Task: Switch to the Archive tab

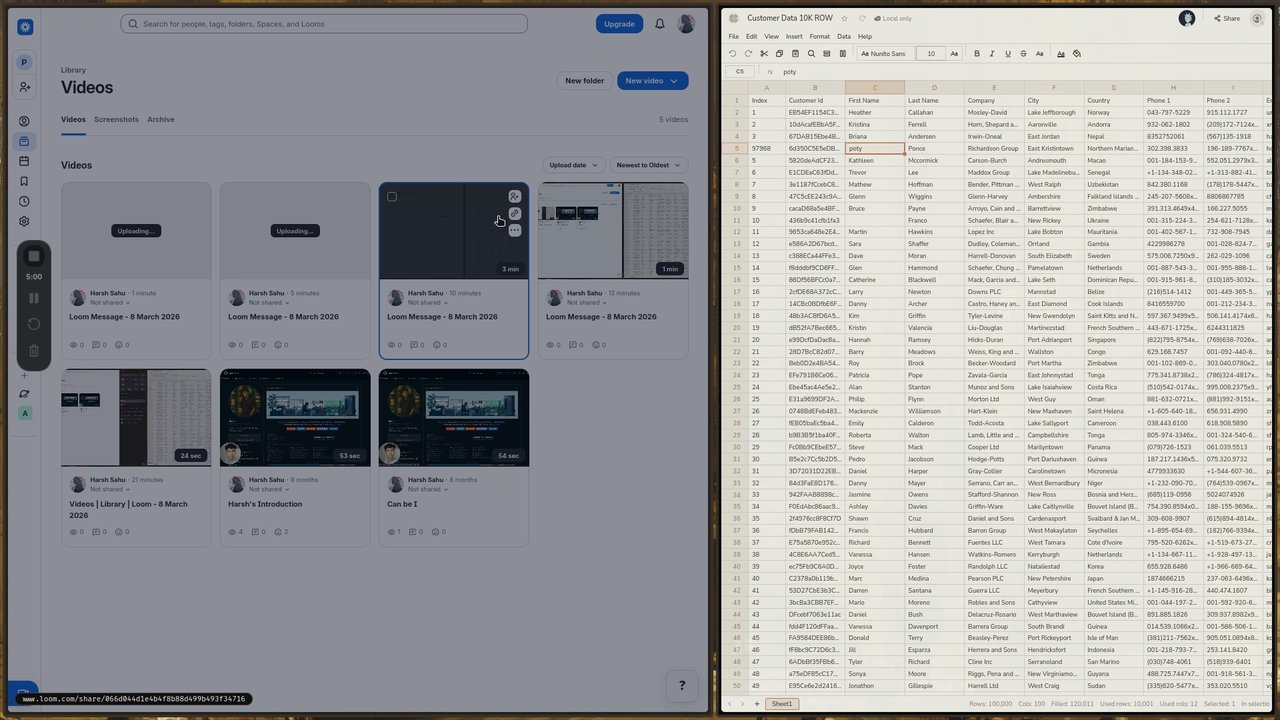Action: [161, 119]
